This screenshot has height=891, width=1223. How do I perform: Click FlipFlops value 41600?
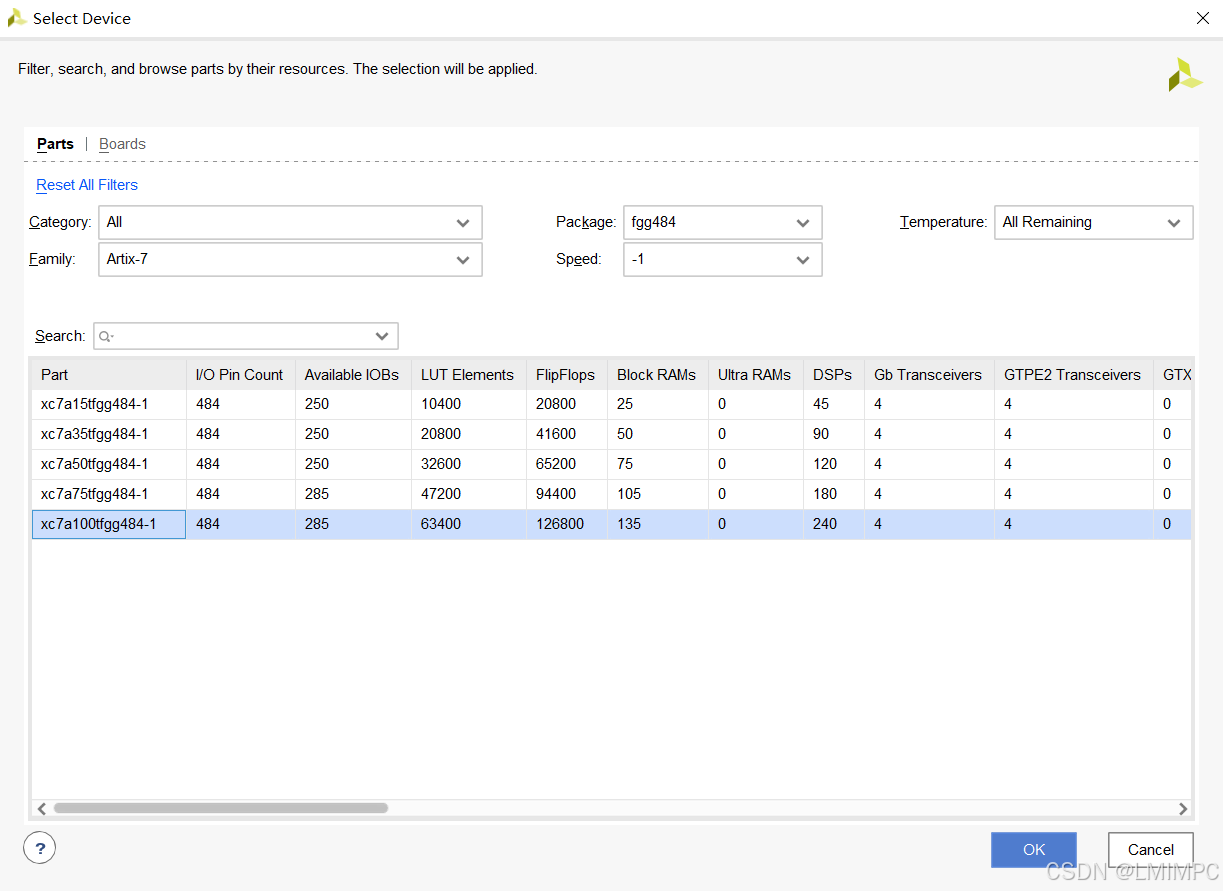[556, 434]
